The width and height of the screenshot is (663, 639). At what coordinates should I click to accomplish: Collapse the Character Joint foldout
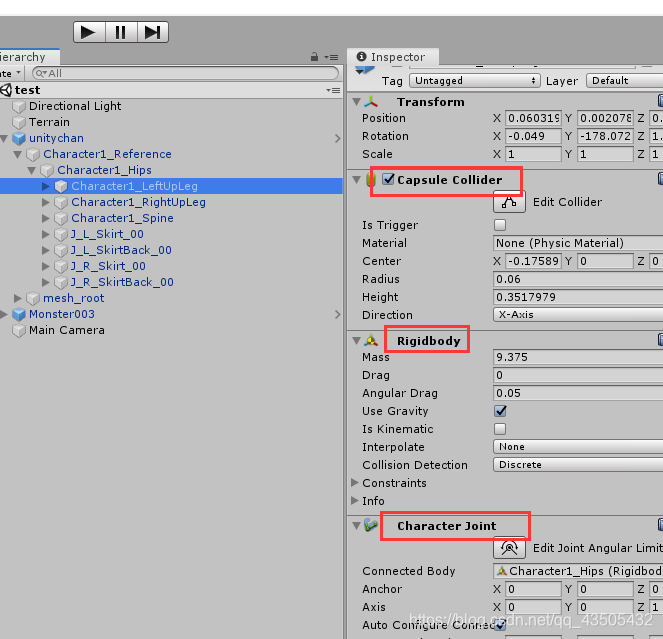pyautogui.click(x=356, y=525)
